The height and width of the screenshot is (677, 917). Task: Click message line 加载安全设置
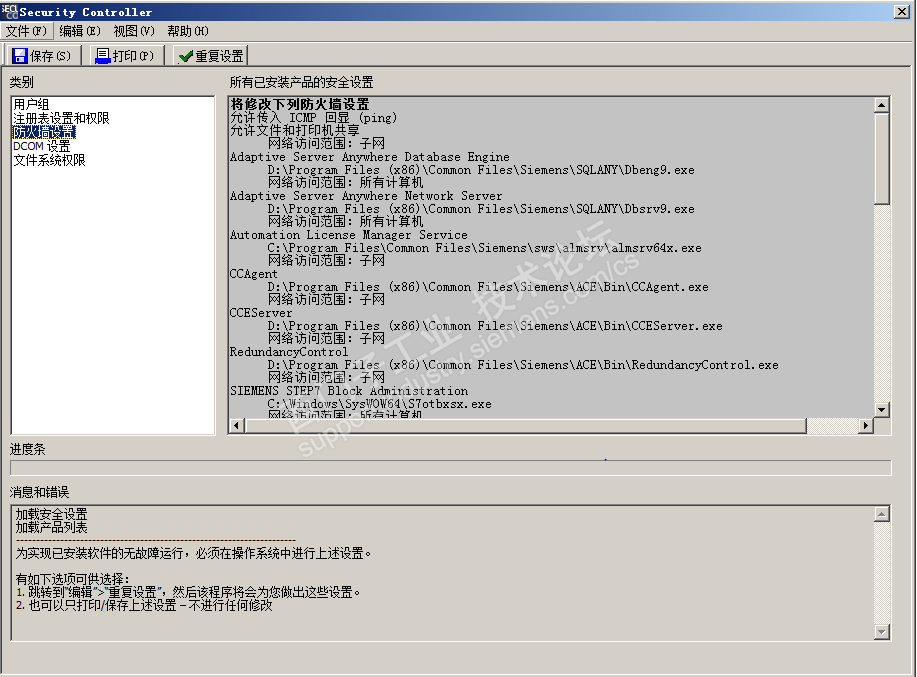click(51, 514)
